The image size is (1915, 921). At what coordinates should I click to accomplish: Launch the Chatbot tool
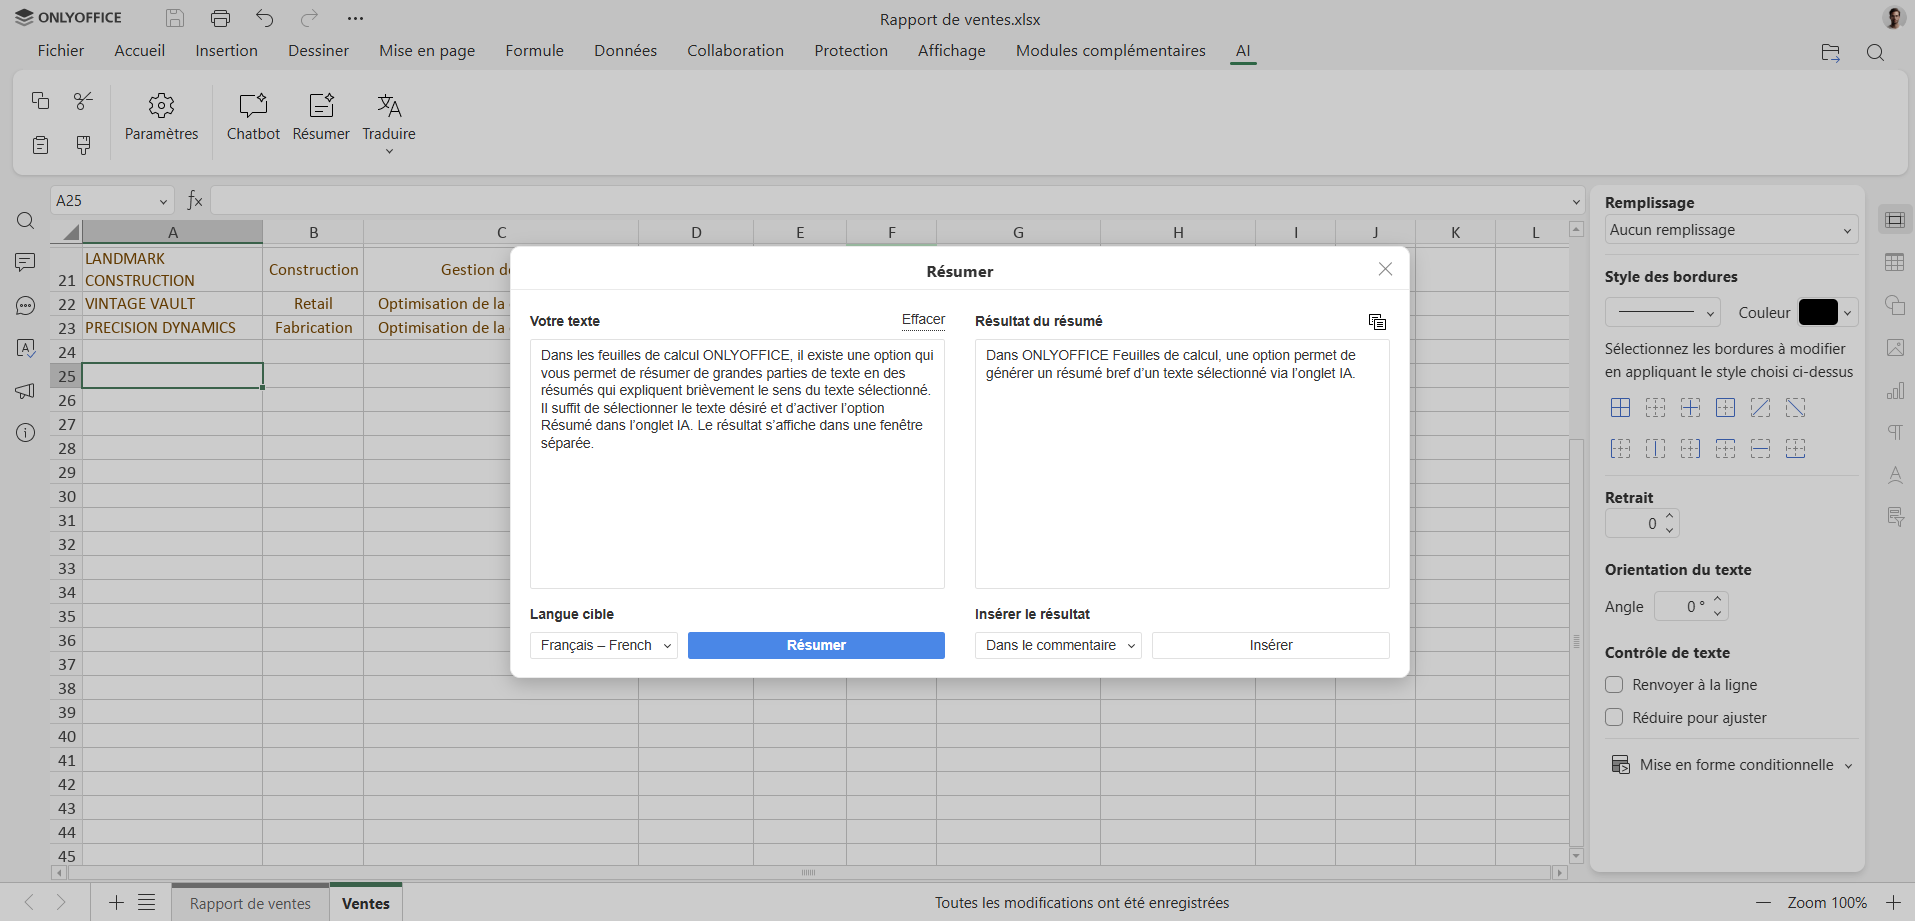[253, 117]
